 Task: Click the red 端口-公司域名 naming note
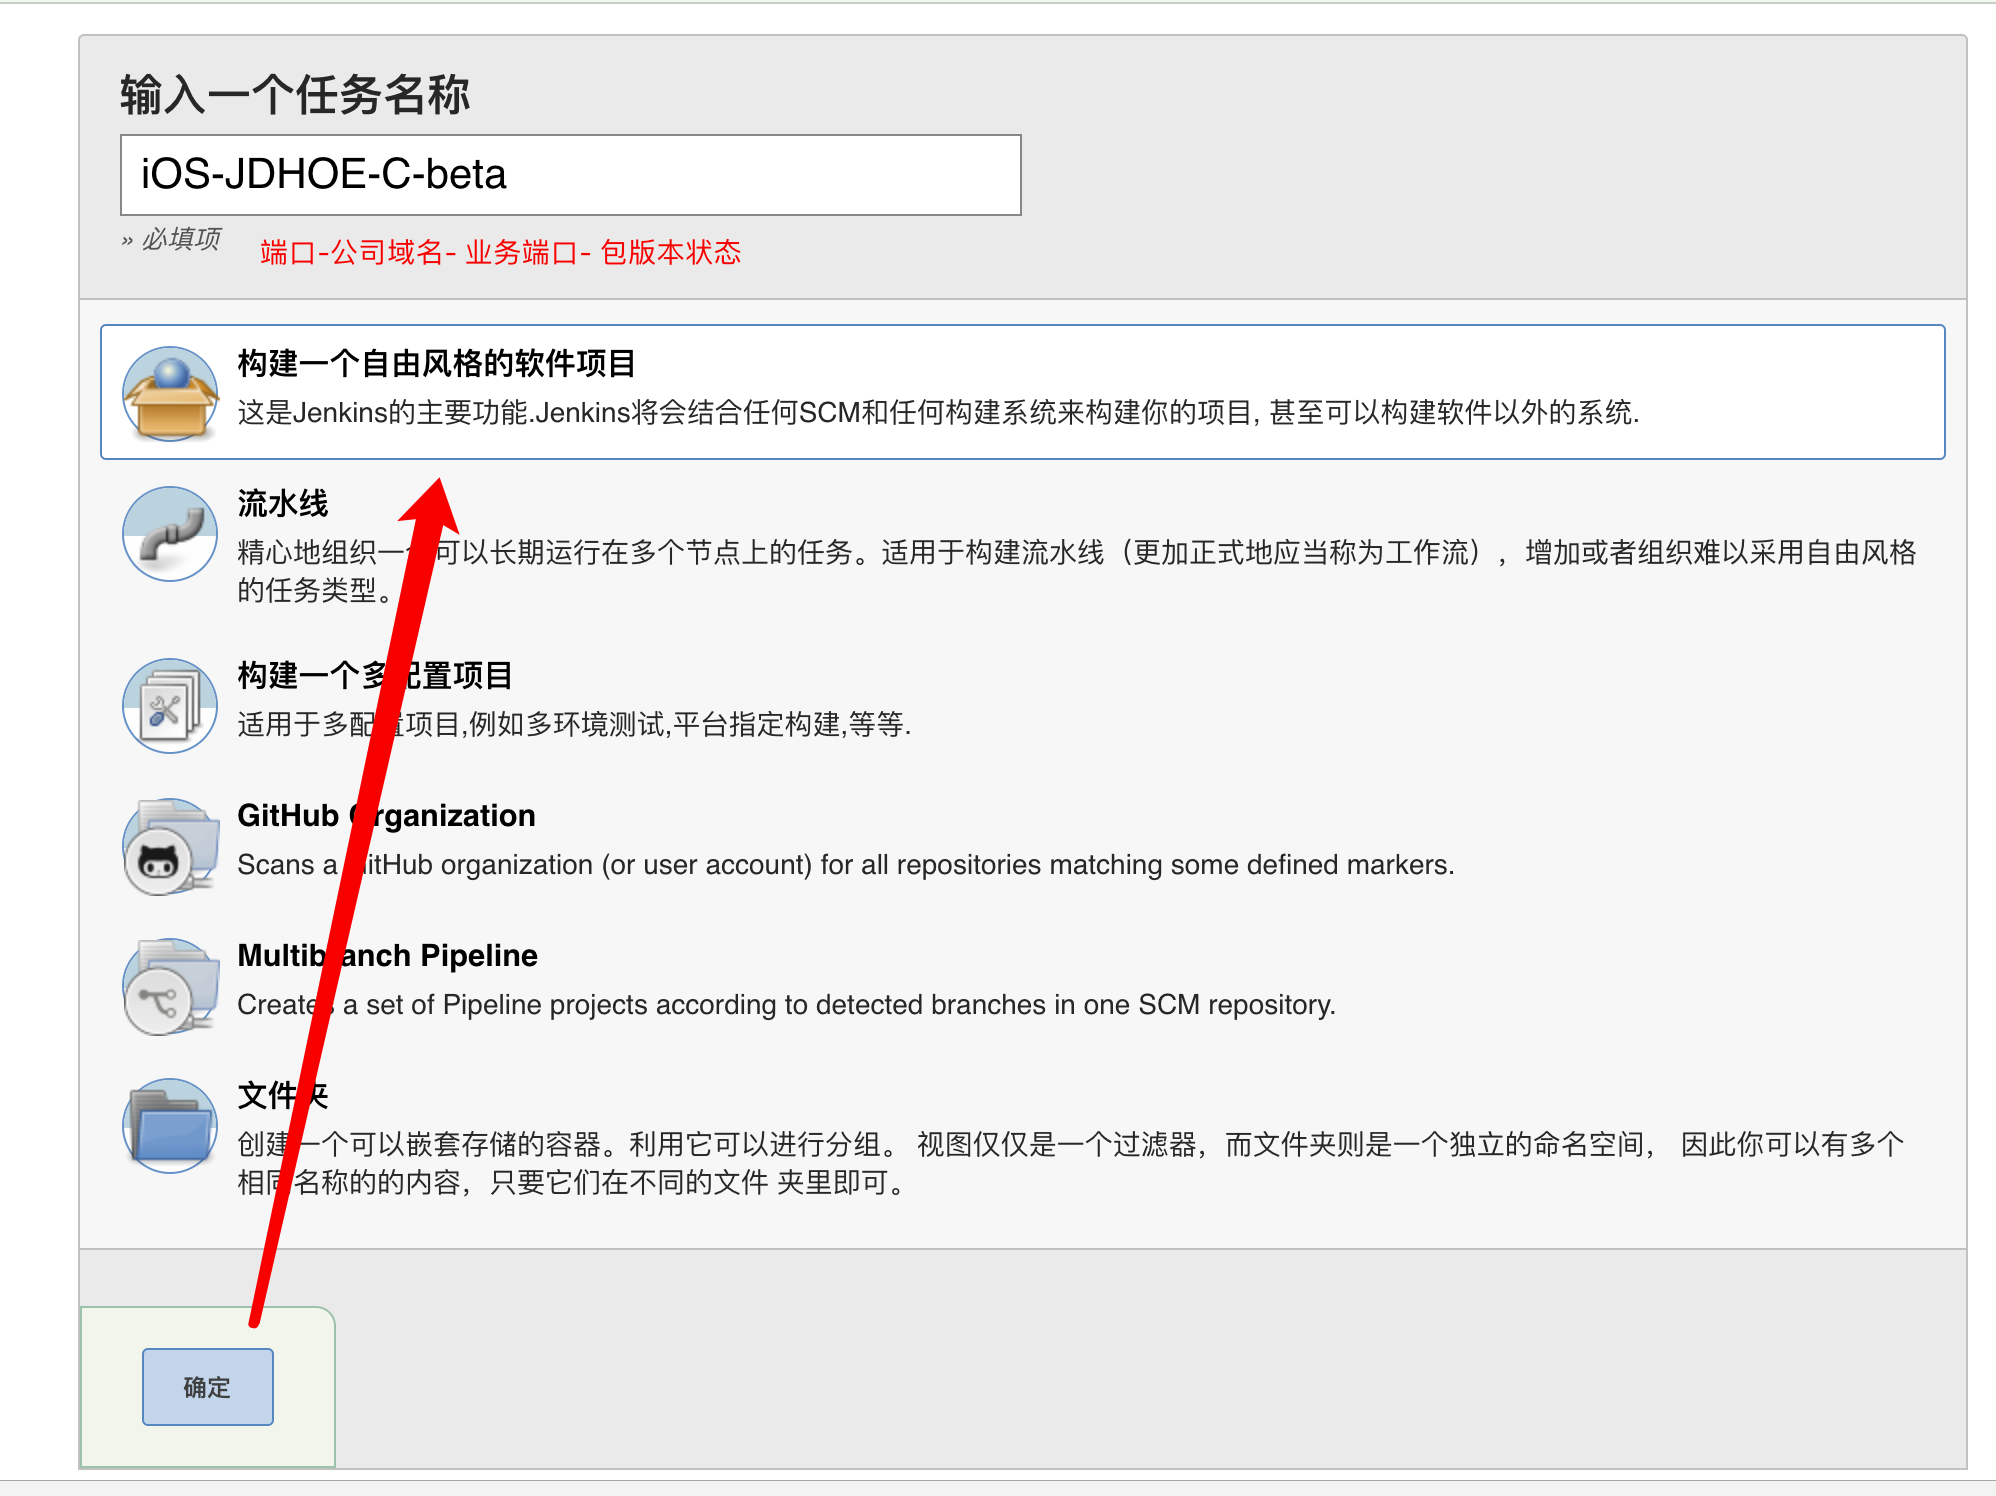[x=500, y=252]
